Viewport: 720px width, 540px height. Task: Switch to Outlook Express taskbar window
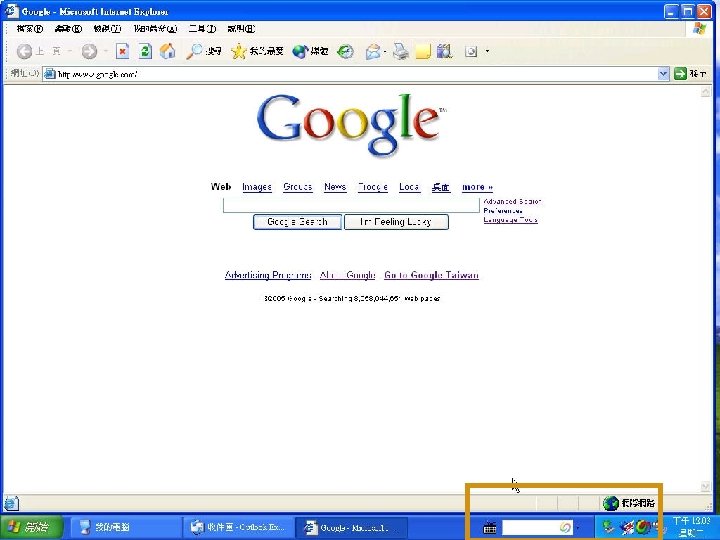[237, 527]
